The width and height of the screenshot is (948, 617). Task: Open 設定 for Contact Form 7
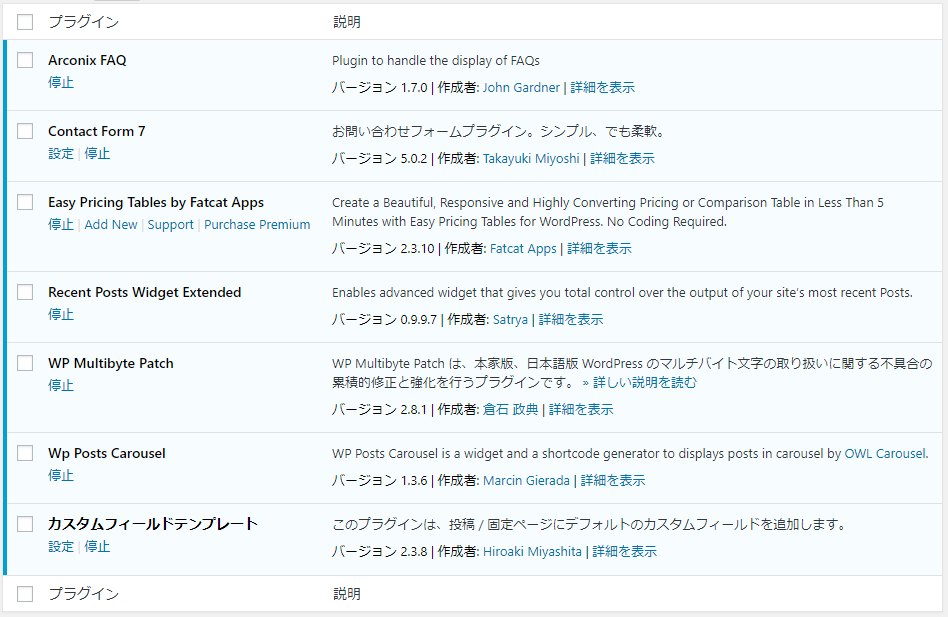pos(61,153)
